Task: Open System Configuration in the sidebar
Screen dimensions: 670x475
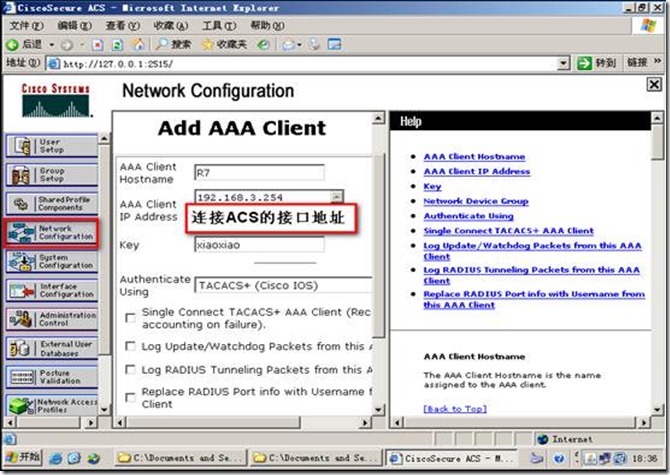Action: [x=52, y=261]
